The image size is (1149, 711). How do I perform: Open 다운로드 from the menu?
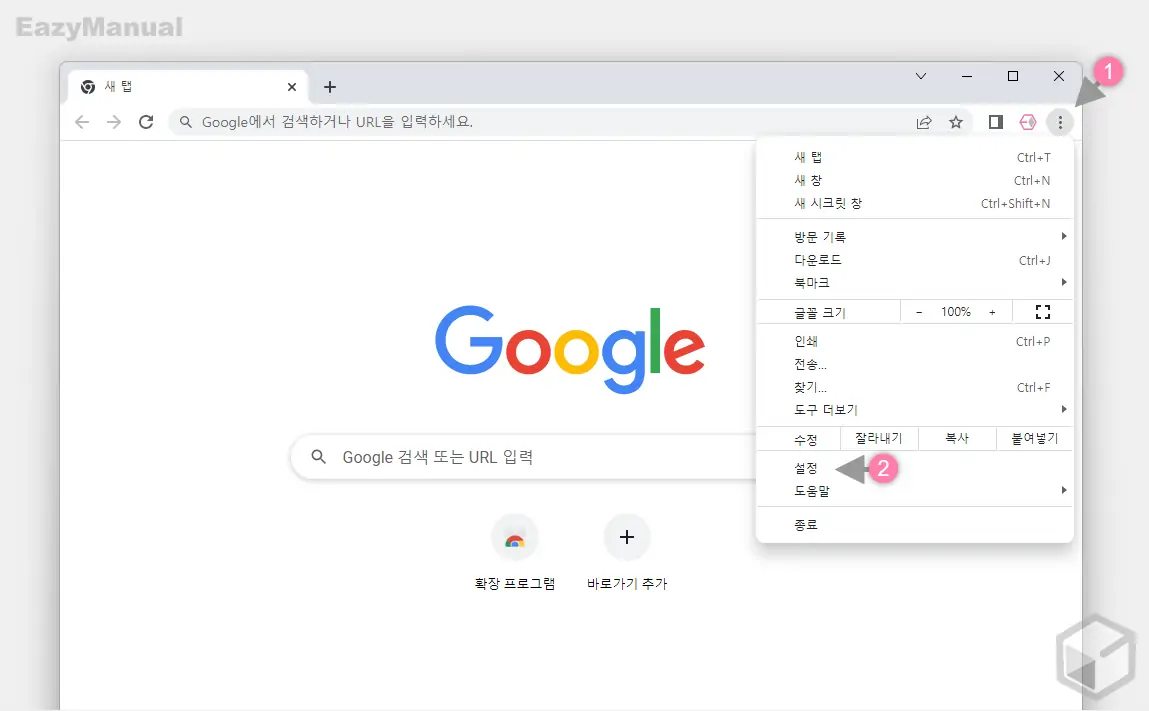(915, 260)
